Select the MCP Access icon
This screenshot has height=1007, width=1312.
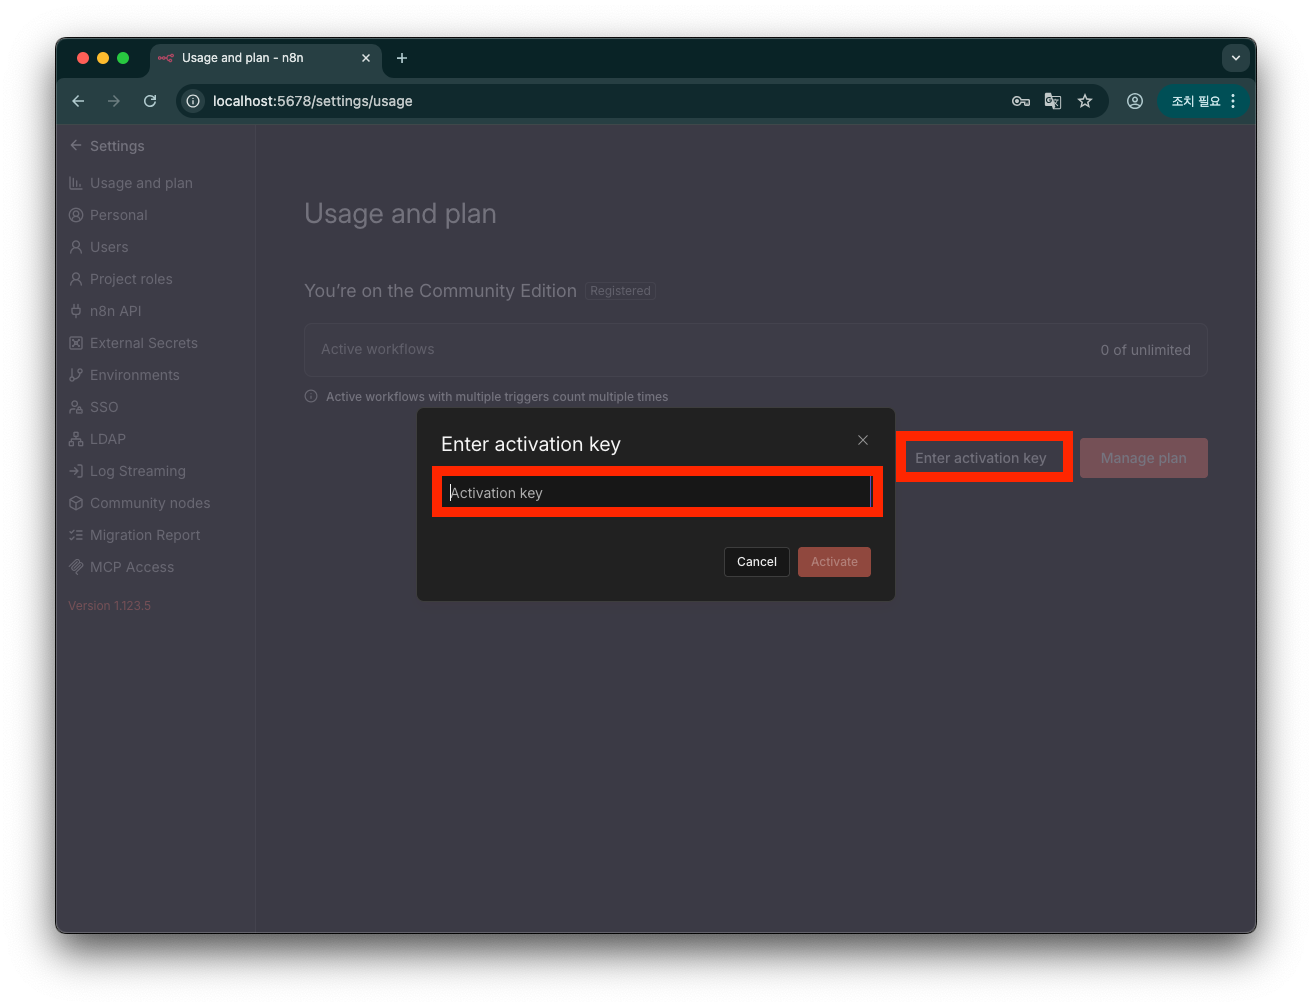point(76,567)
